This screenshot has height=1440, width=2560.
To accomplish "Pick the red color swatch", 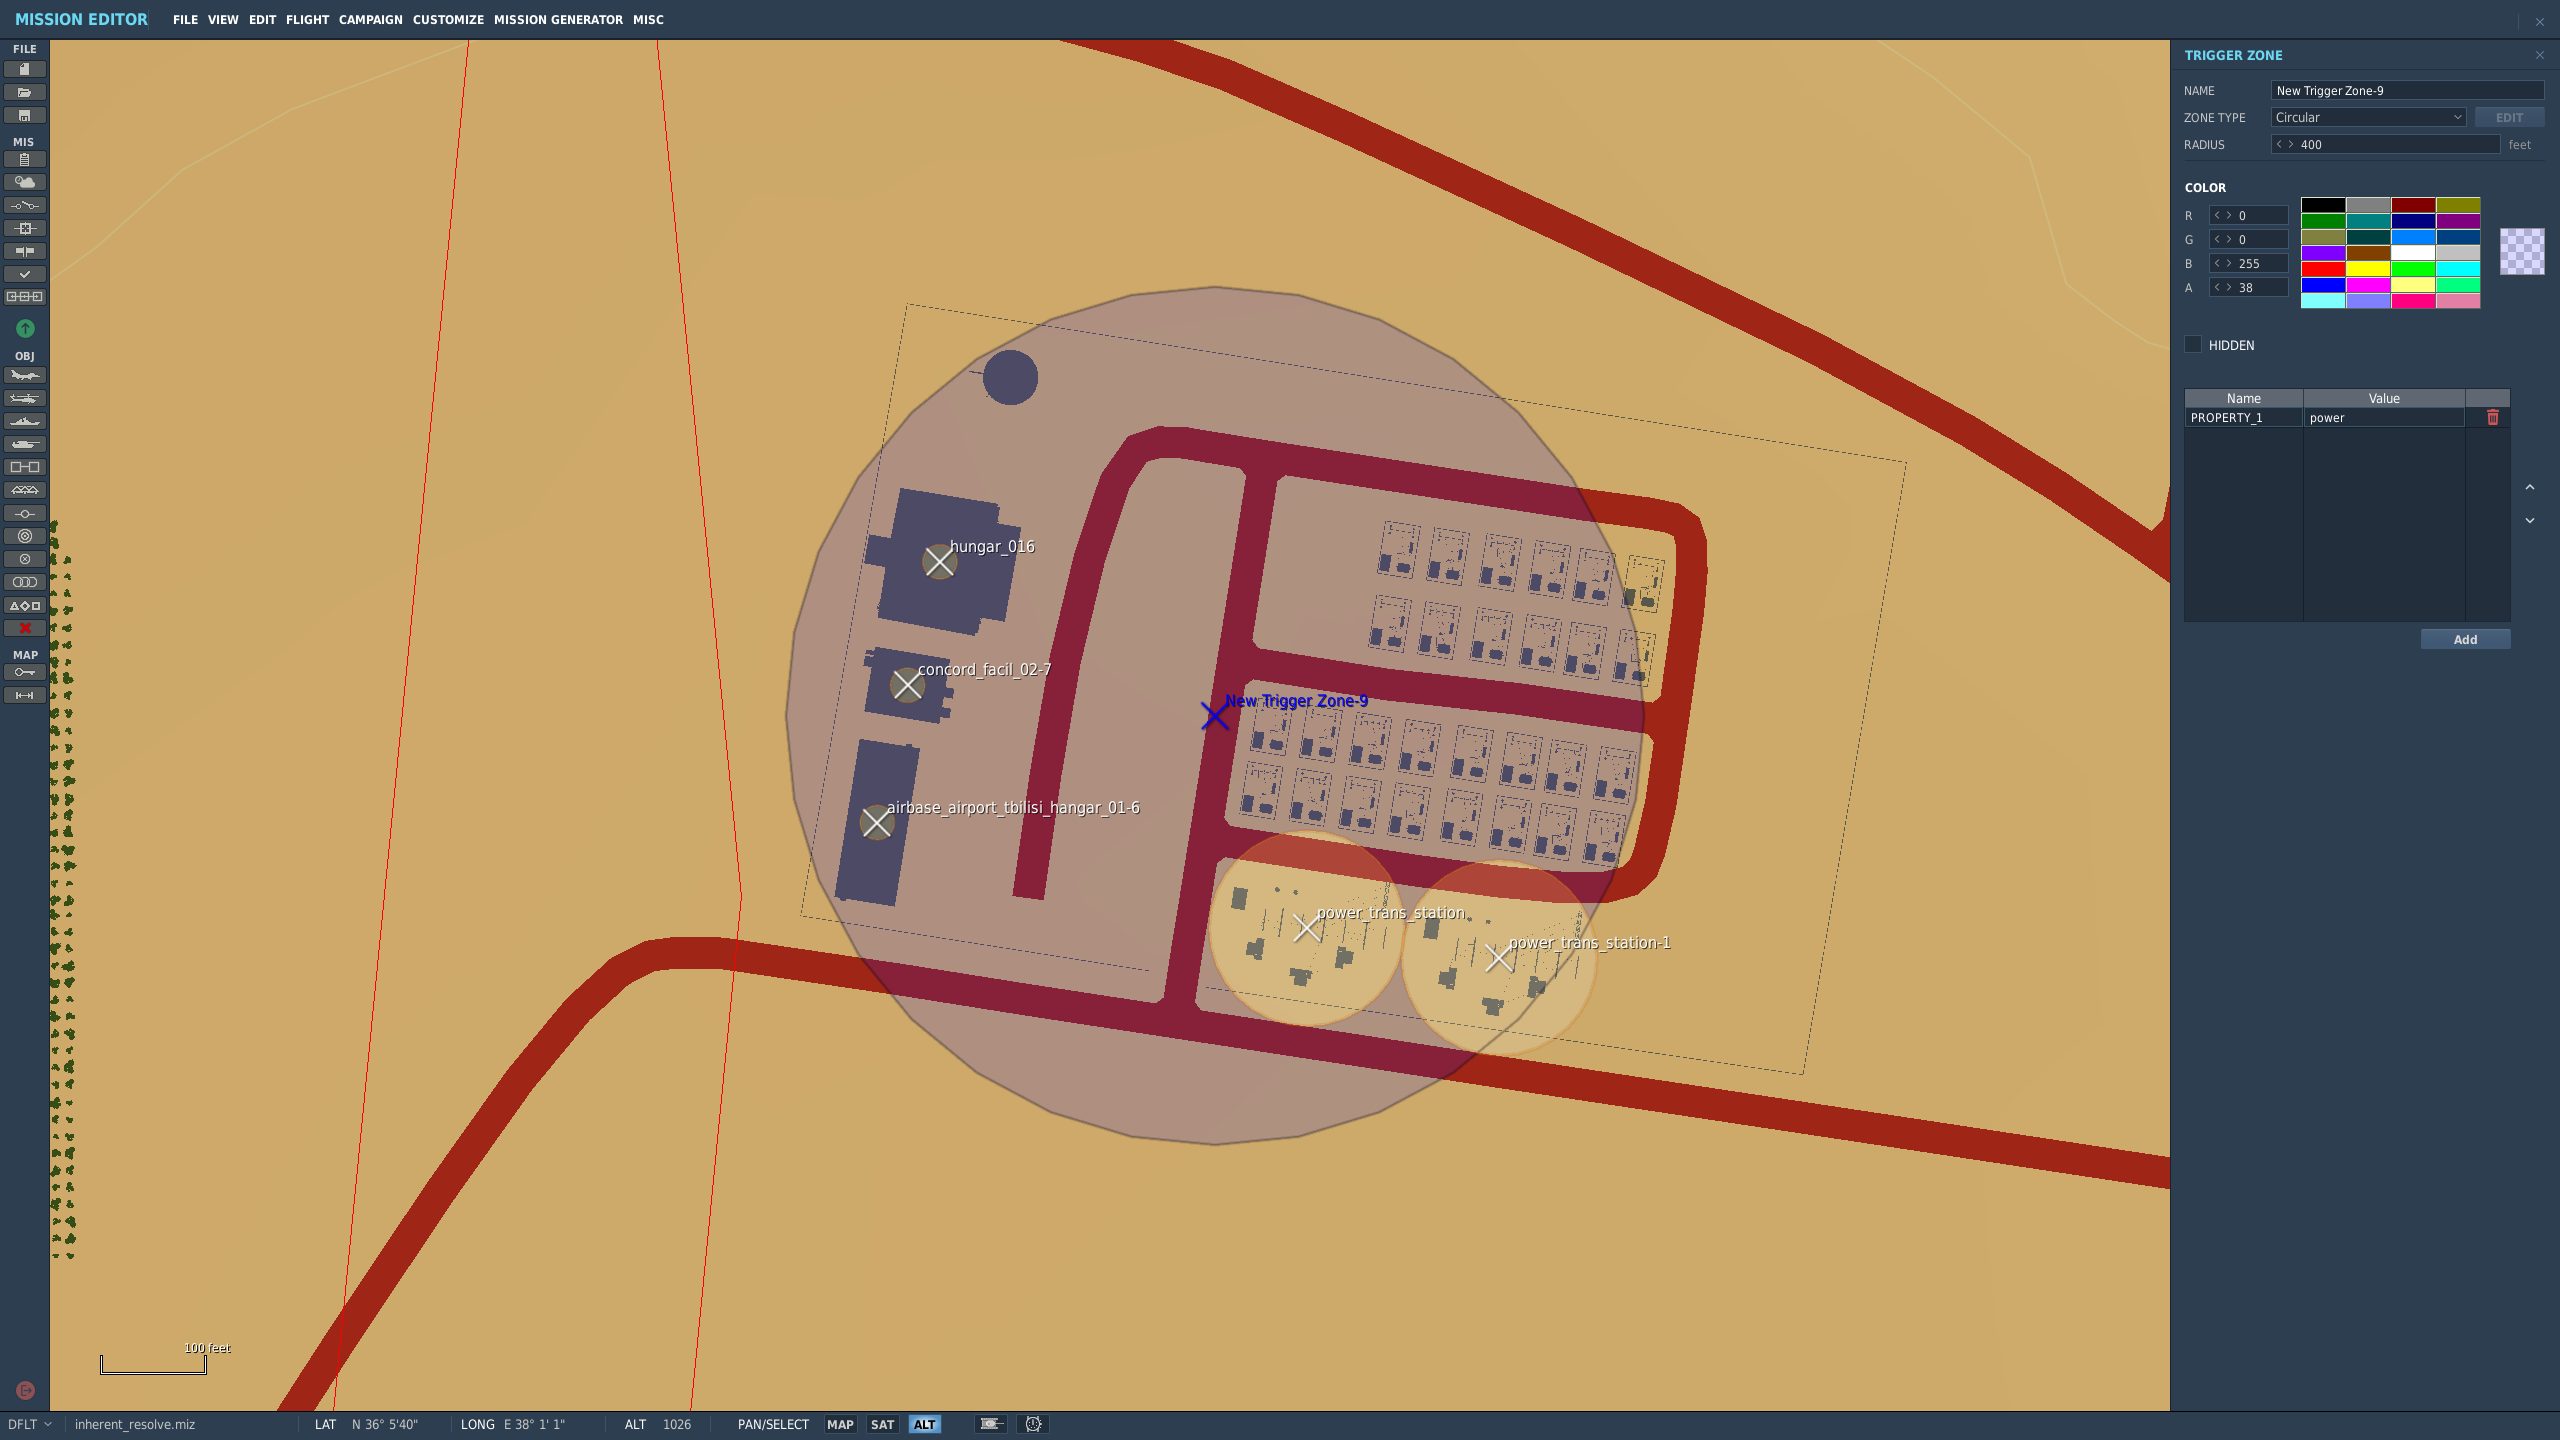I will [2322, 269].
